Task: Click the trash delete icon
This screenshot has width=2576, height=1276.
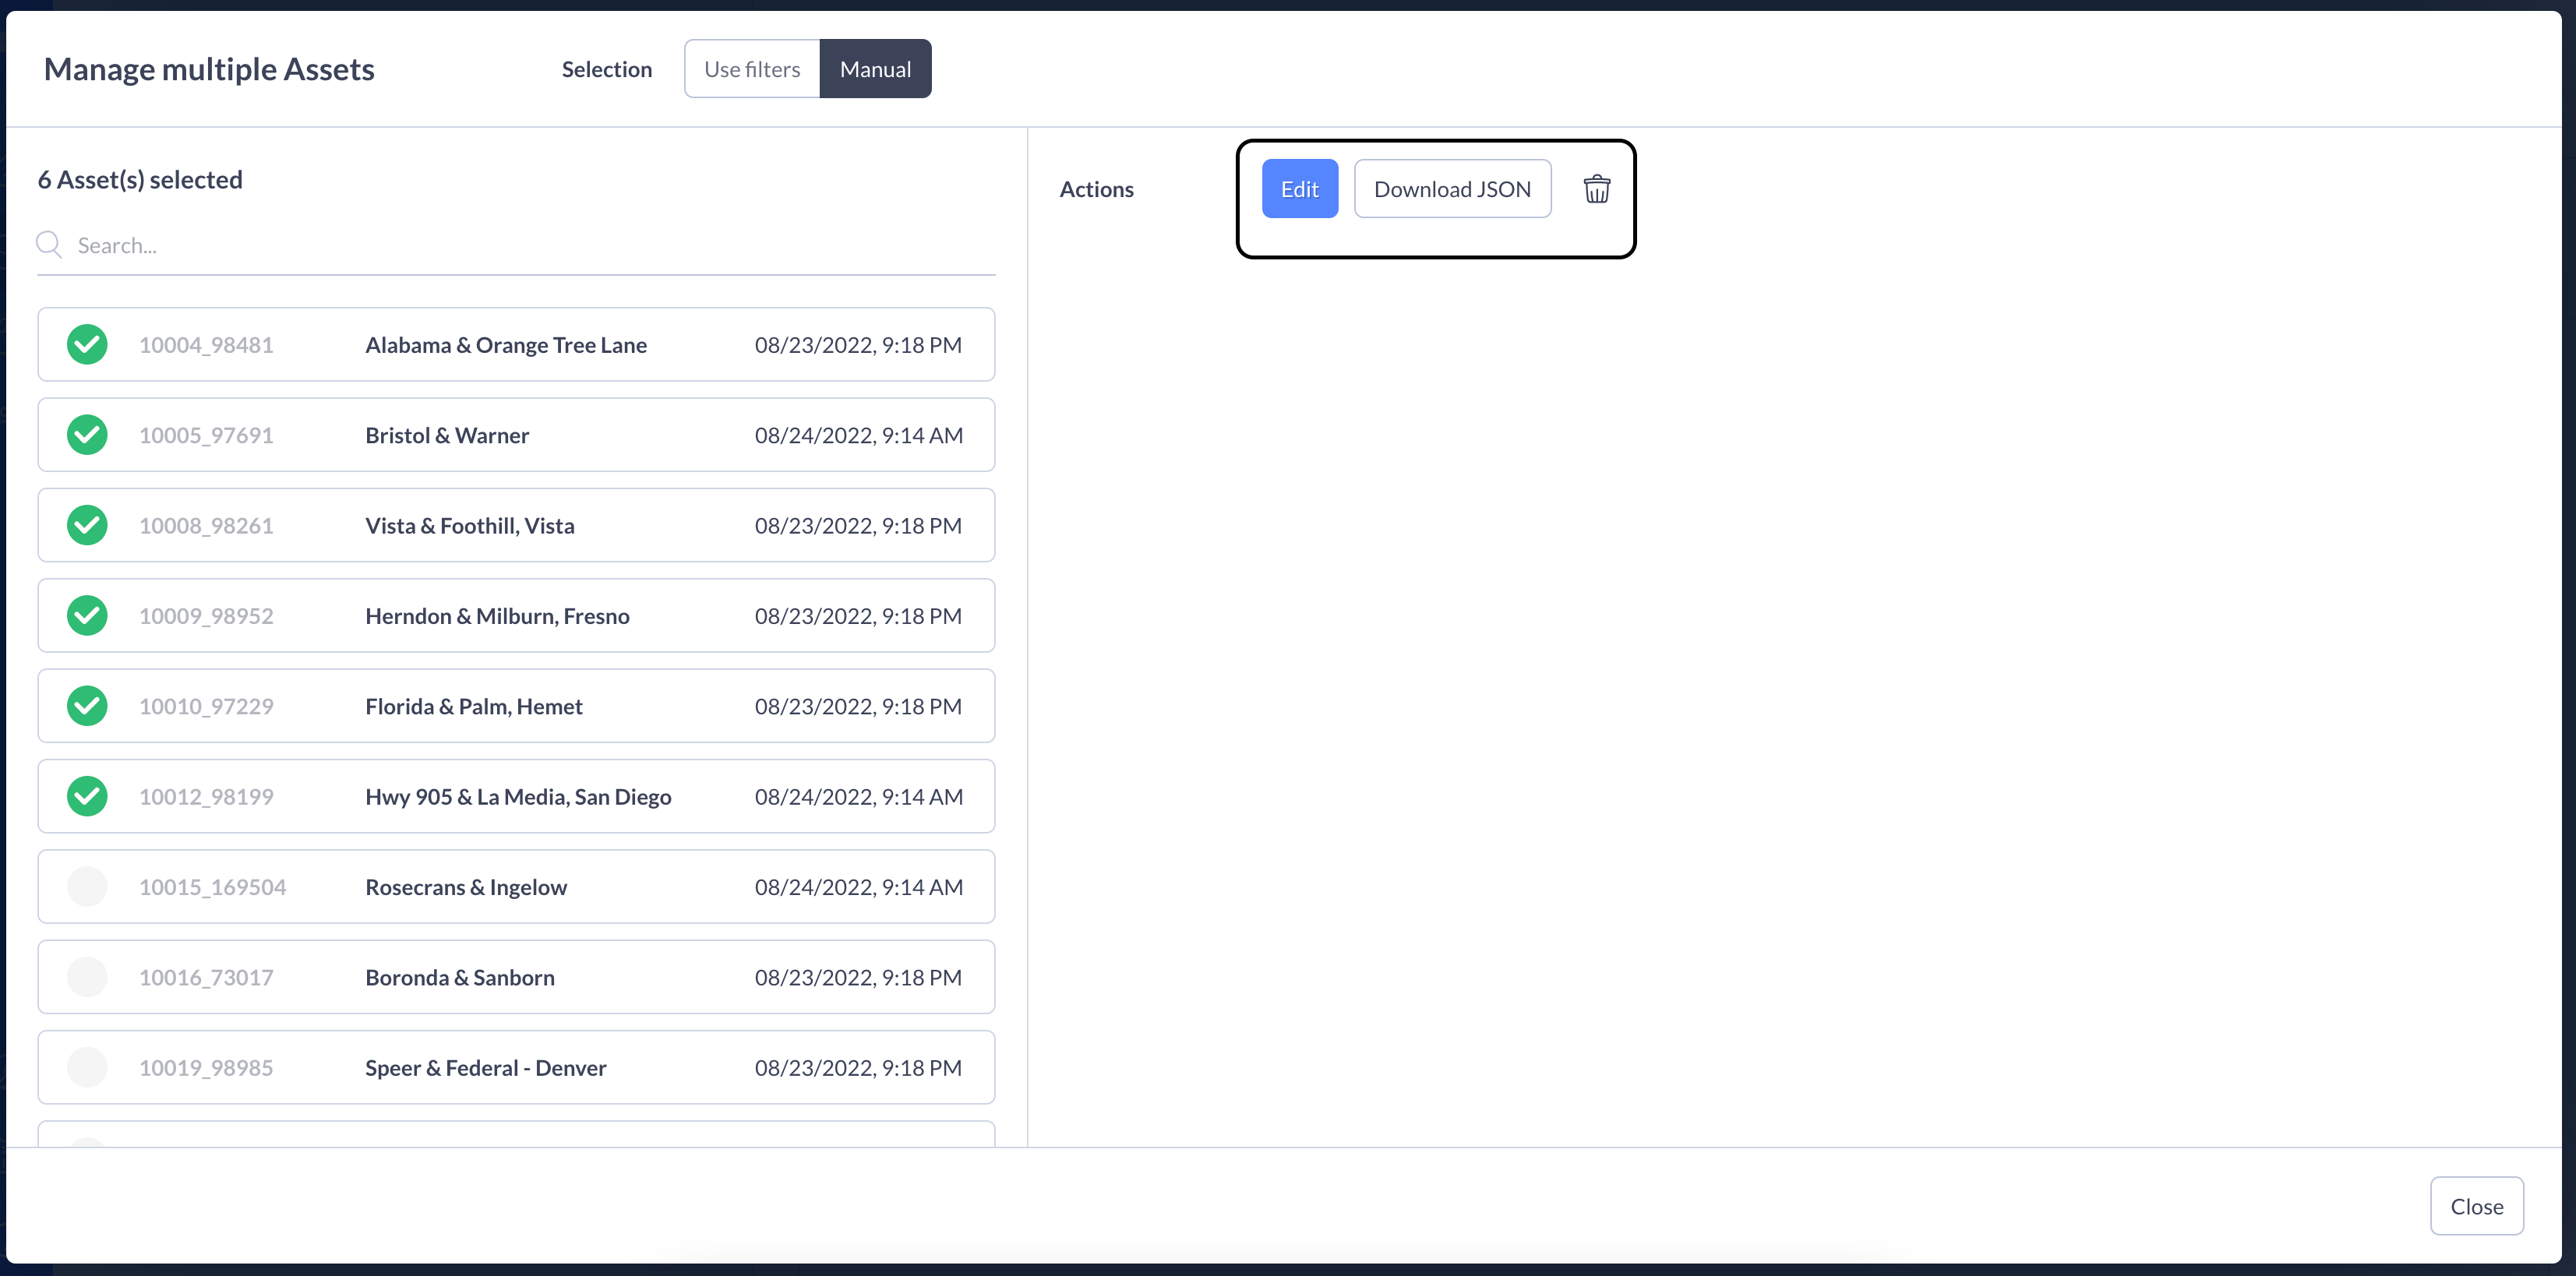Action: click(1596, 189)
